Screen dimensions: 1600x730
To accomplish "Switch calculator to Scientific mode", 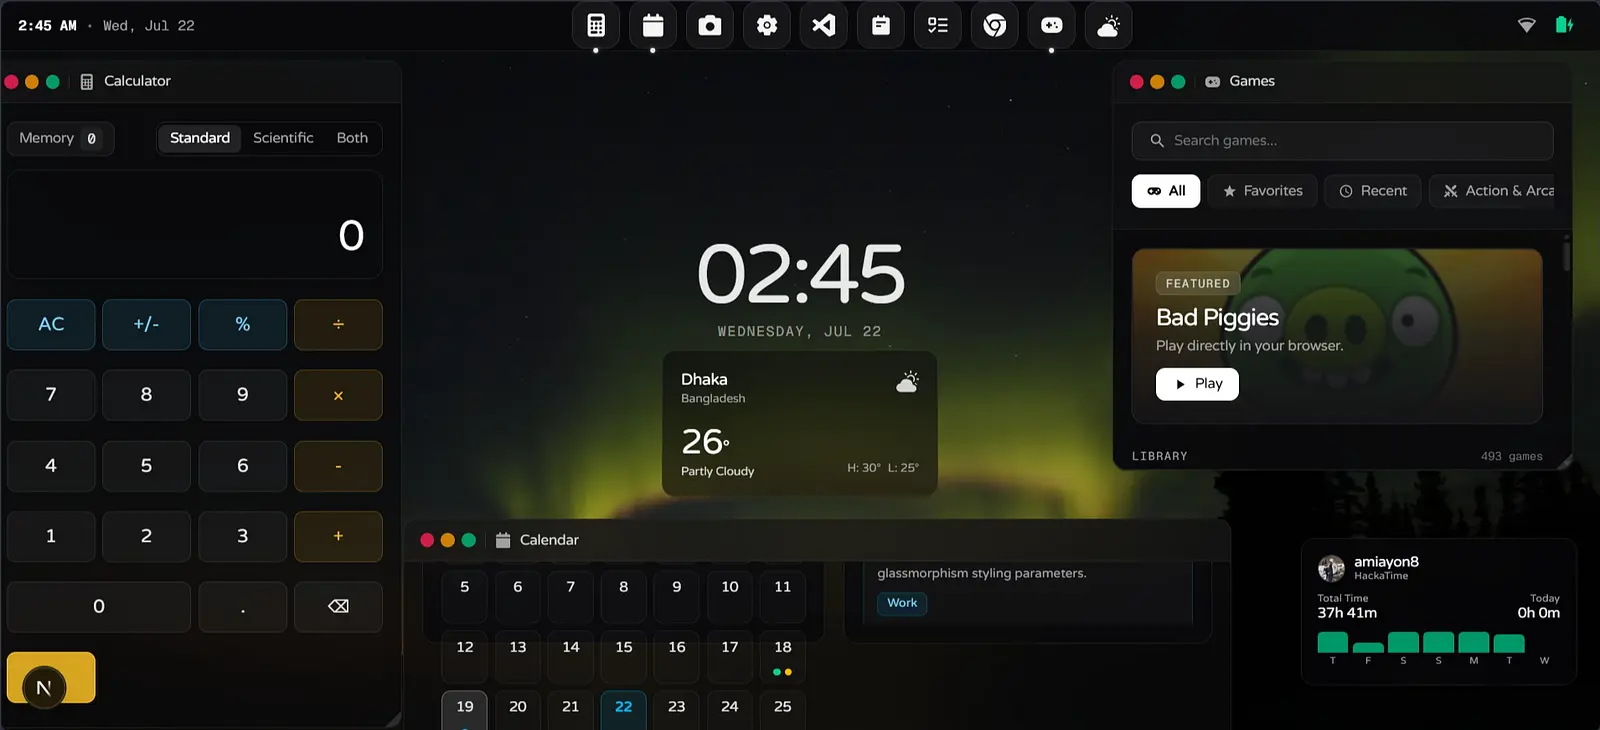I will point(283,138).
